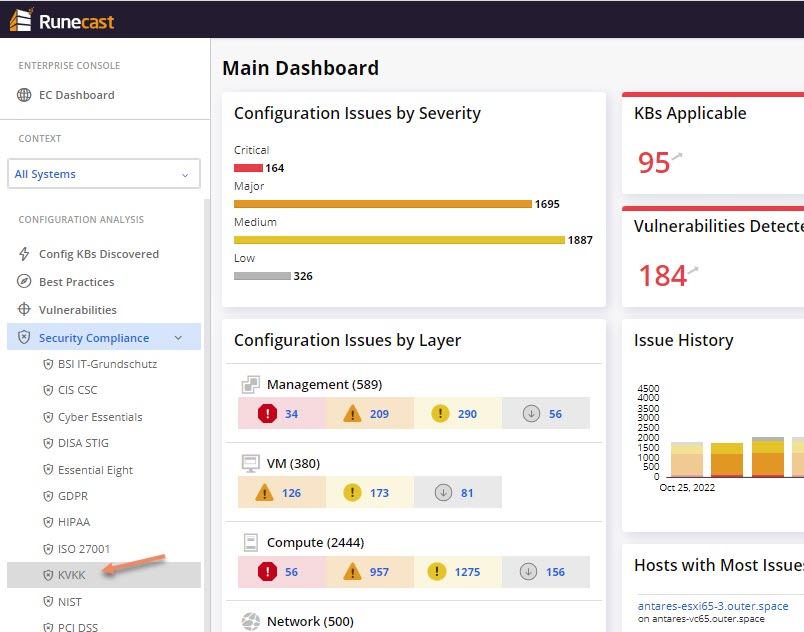Open the PCI DSS compliance profile
804x632 pixels.
click(x=78, y=627)
